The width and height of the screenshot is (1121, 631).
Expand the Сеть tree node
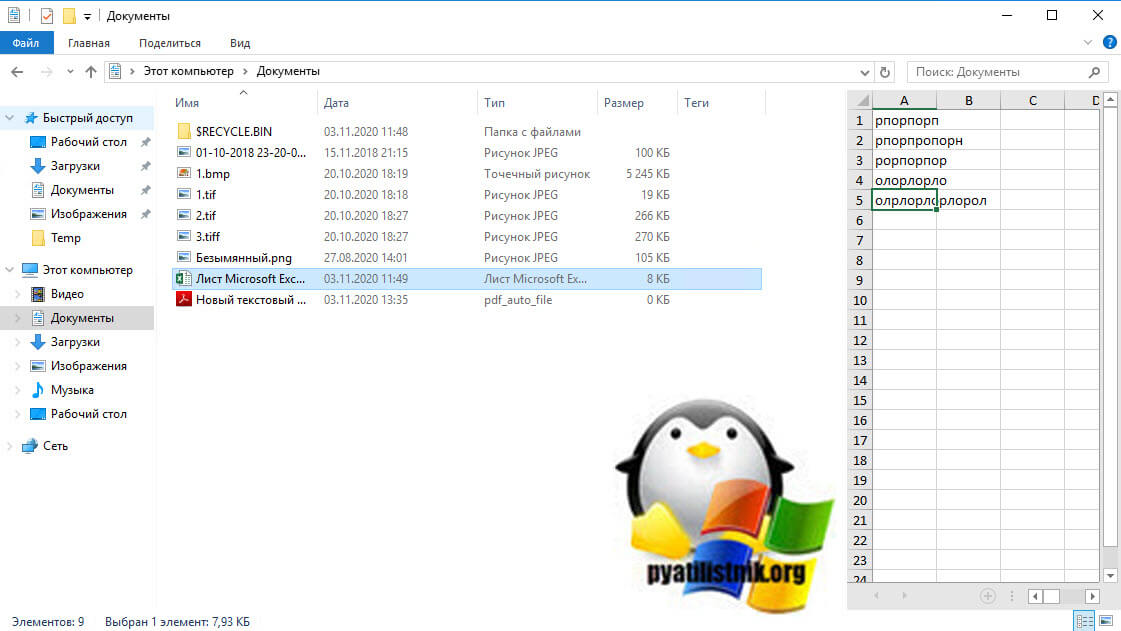pos(10,446)
